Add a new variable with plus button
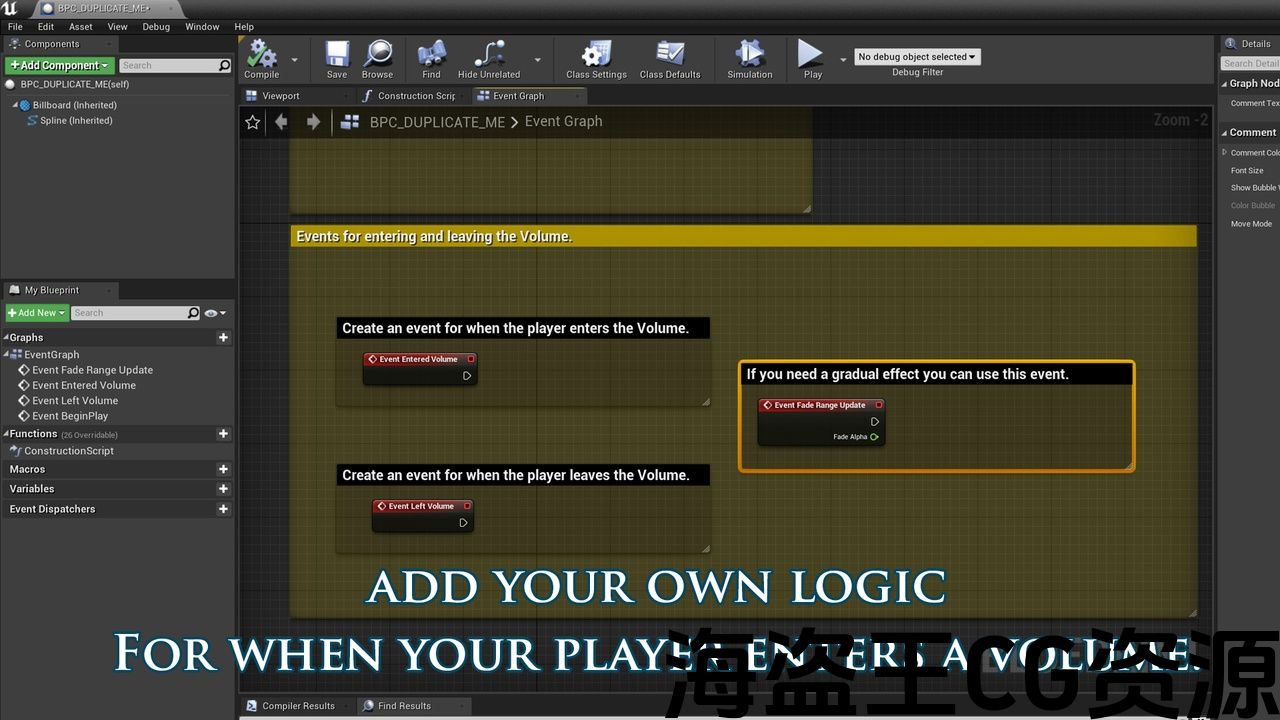Image resolution: width=1280 pixels, height=720 pixels. click(x=223, y=489)
